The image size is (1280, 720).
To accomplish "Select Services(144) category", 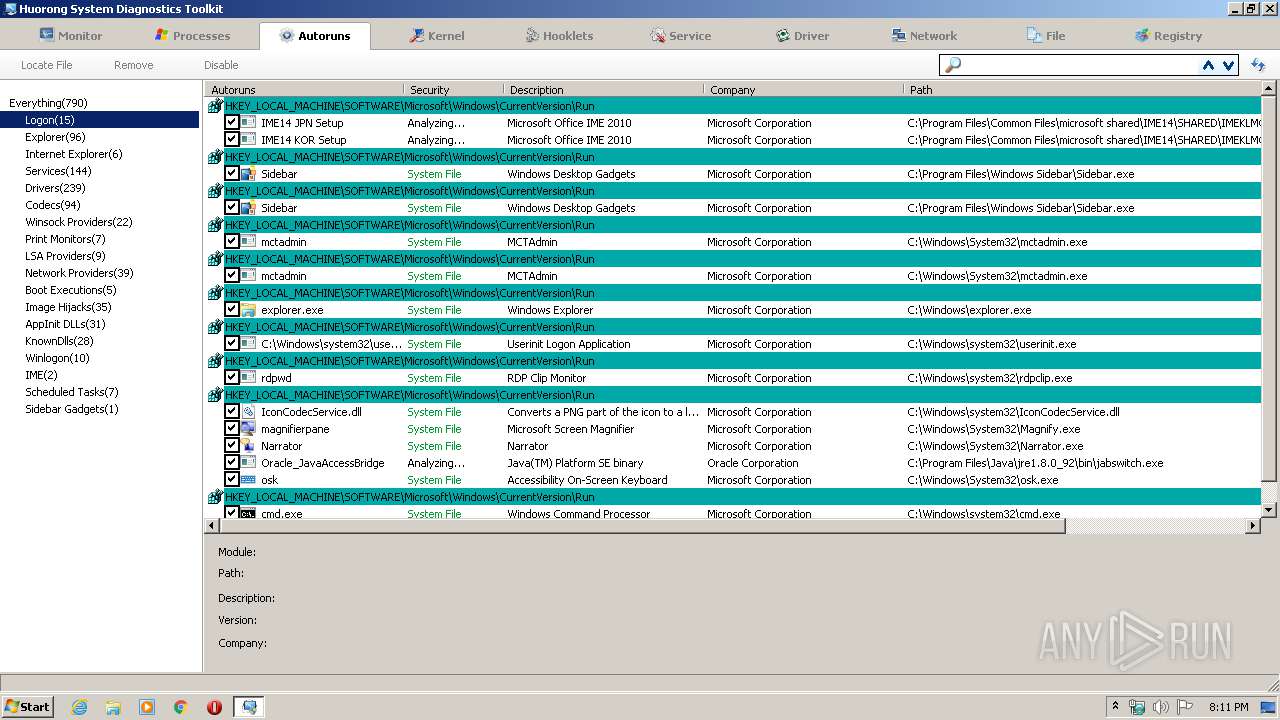I will pyautogui.click(x=58, y=171).
